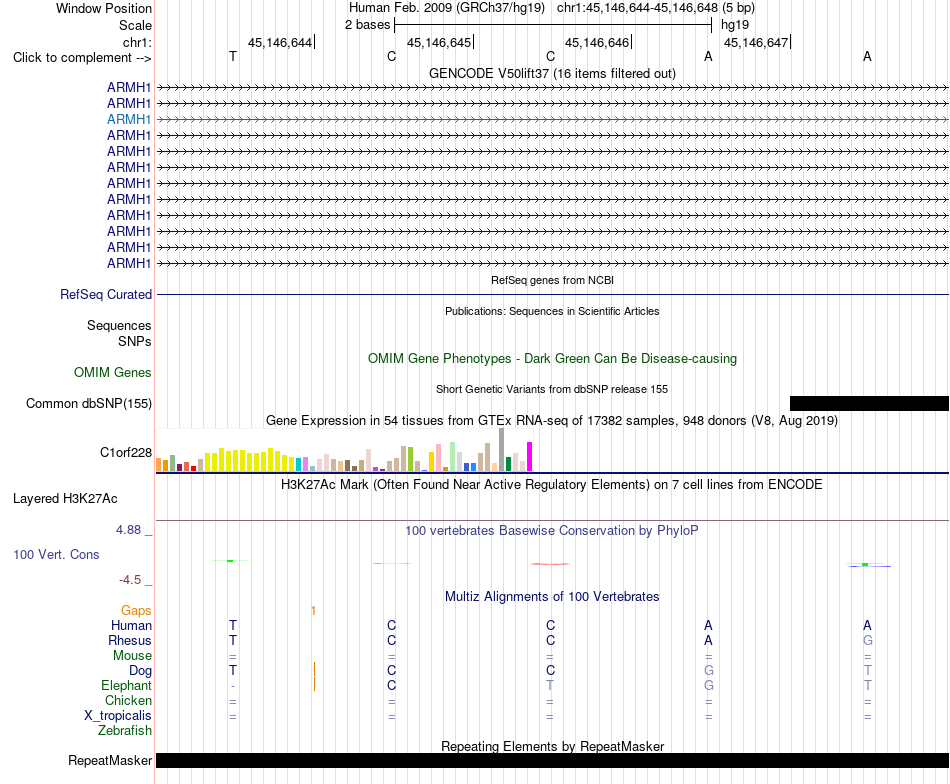Click the C1orf228 gene label
This screenshot has width=950, height=784.
(126, 452)
